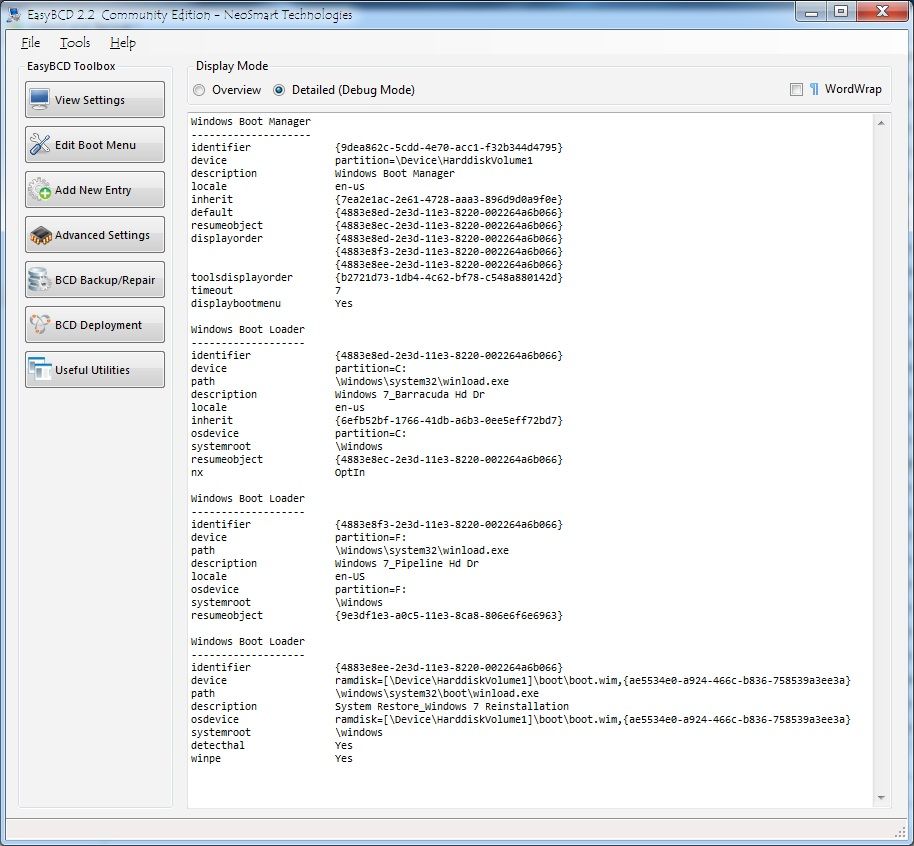Viewport: 914px width, 846px height.
Task: Minimize the EasyBCD window
Action: tap(811, 12)
